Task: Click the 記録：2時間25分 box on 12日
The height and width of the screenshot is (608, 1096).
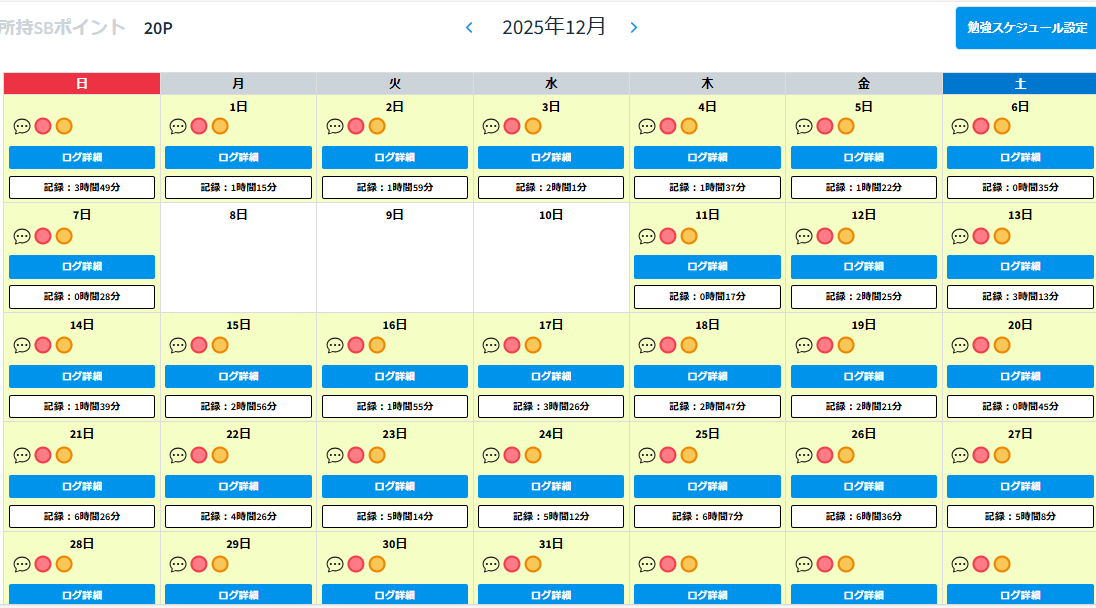Action: (x=864, y=297)
